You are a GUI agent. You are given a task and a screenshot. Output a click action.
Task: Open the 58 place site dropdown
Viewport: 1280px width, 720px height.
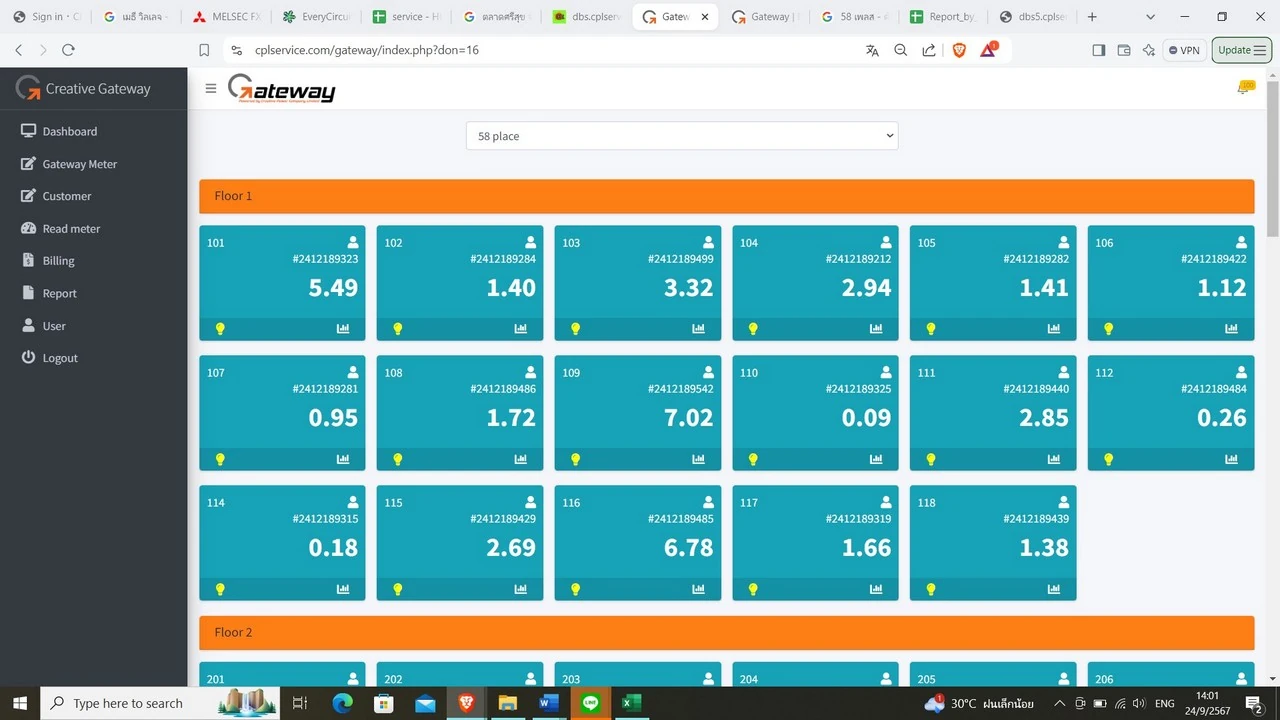[682, 136]
